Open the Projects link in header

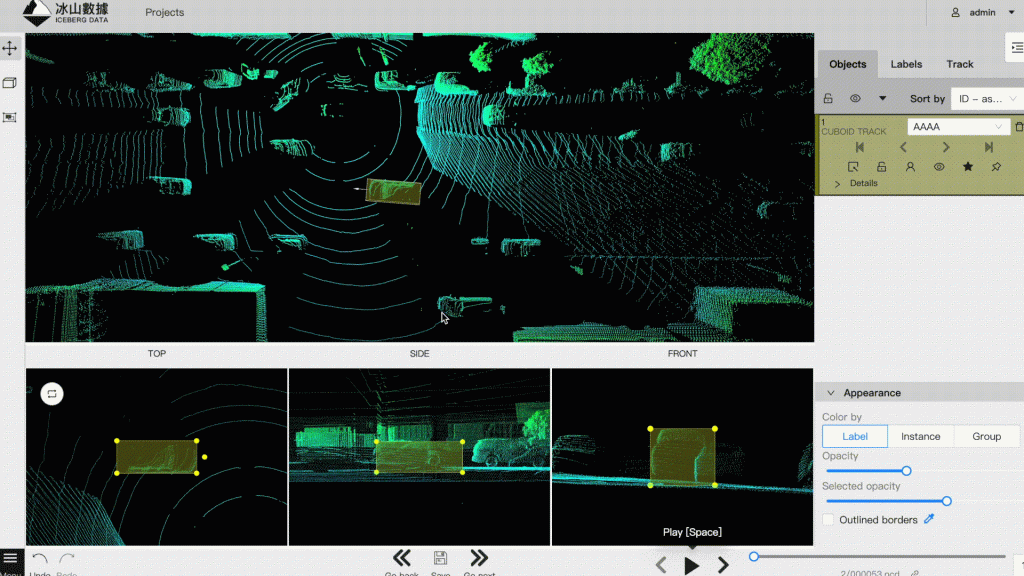tap(164, 13)
